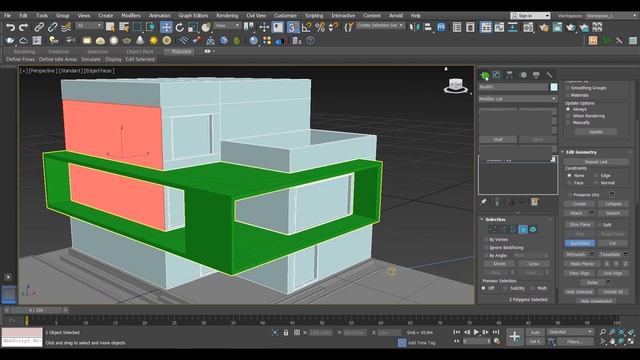Open the Schematic View icon

[513, 27]
